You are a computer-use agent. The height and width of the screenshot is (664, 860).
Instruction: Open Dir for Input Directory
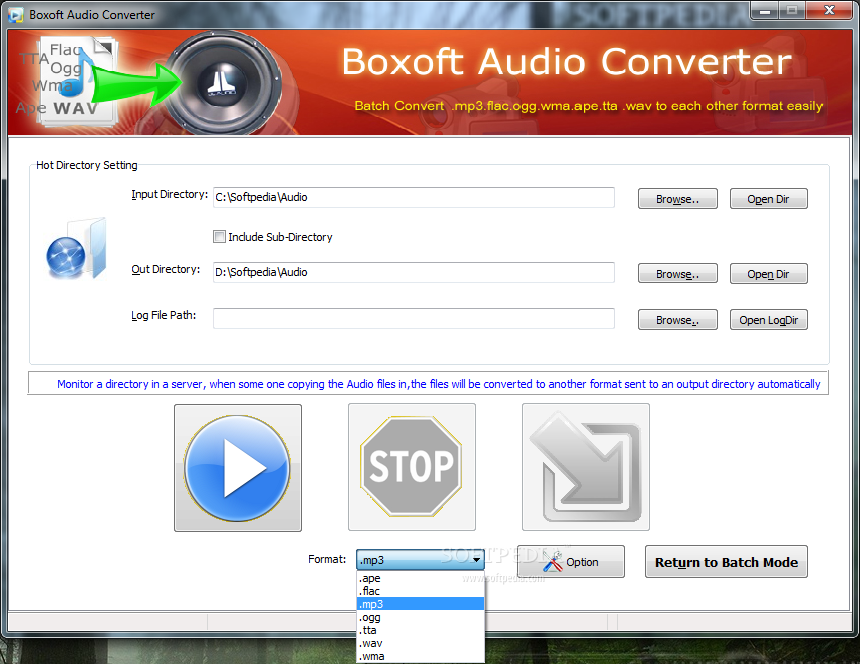768,199
